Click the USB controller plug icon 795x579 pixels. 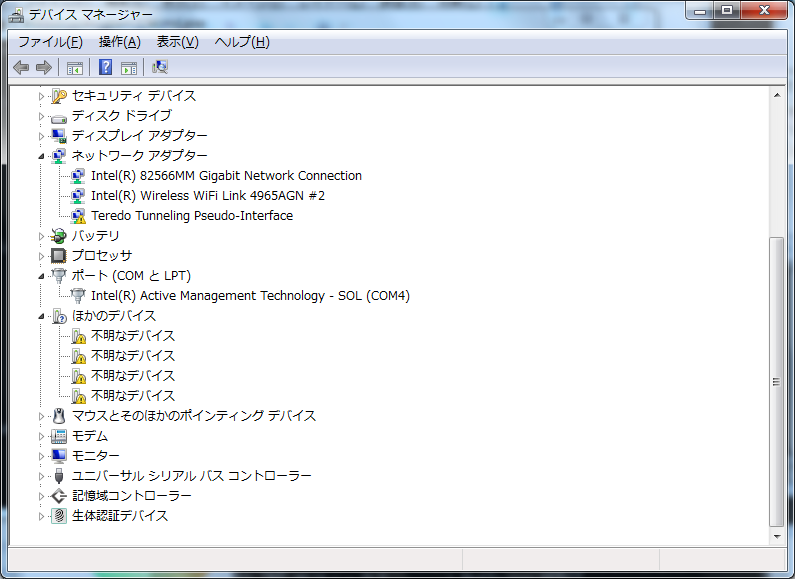pos(59,476)
